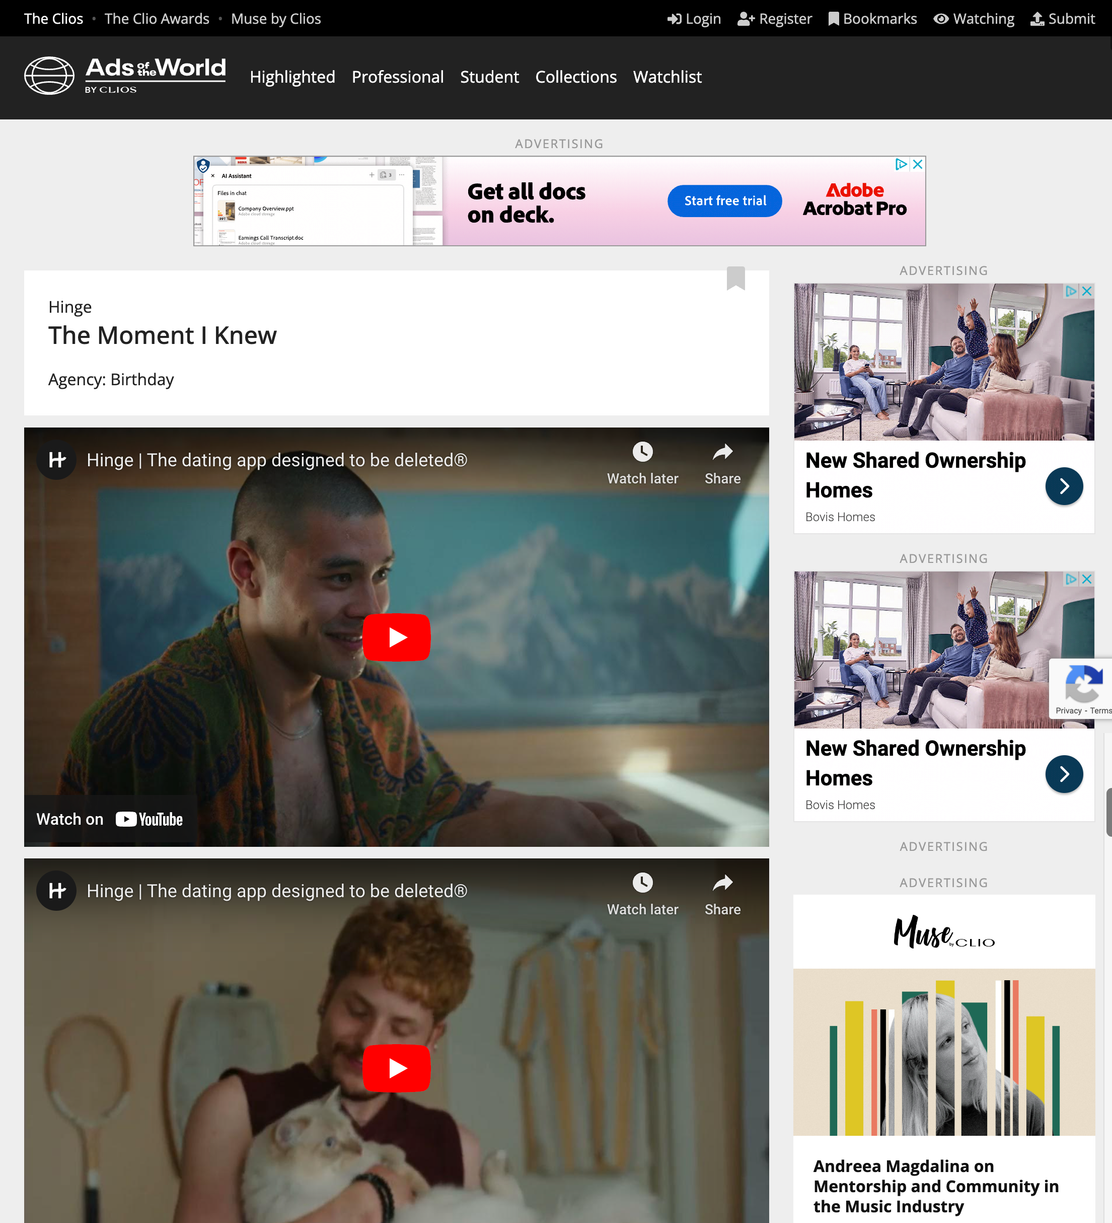Open Andreea Magdalina on Mentorship article title
The image size is (1112, 1223).
coord(936,1186)
